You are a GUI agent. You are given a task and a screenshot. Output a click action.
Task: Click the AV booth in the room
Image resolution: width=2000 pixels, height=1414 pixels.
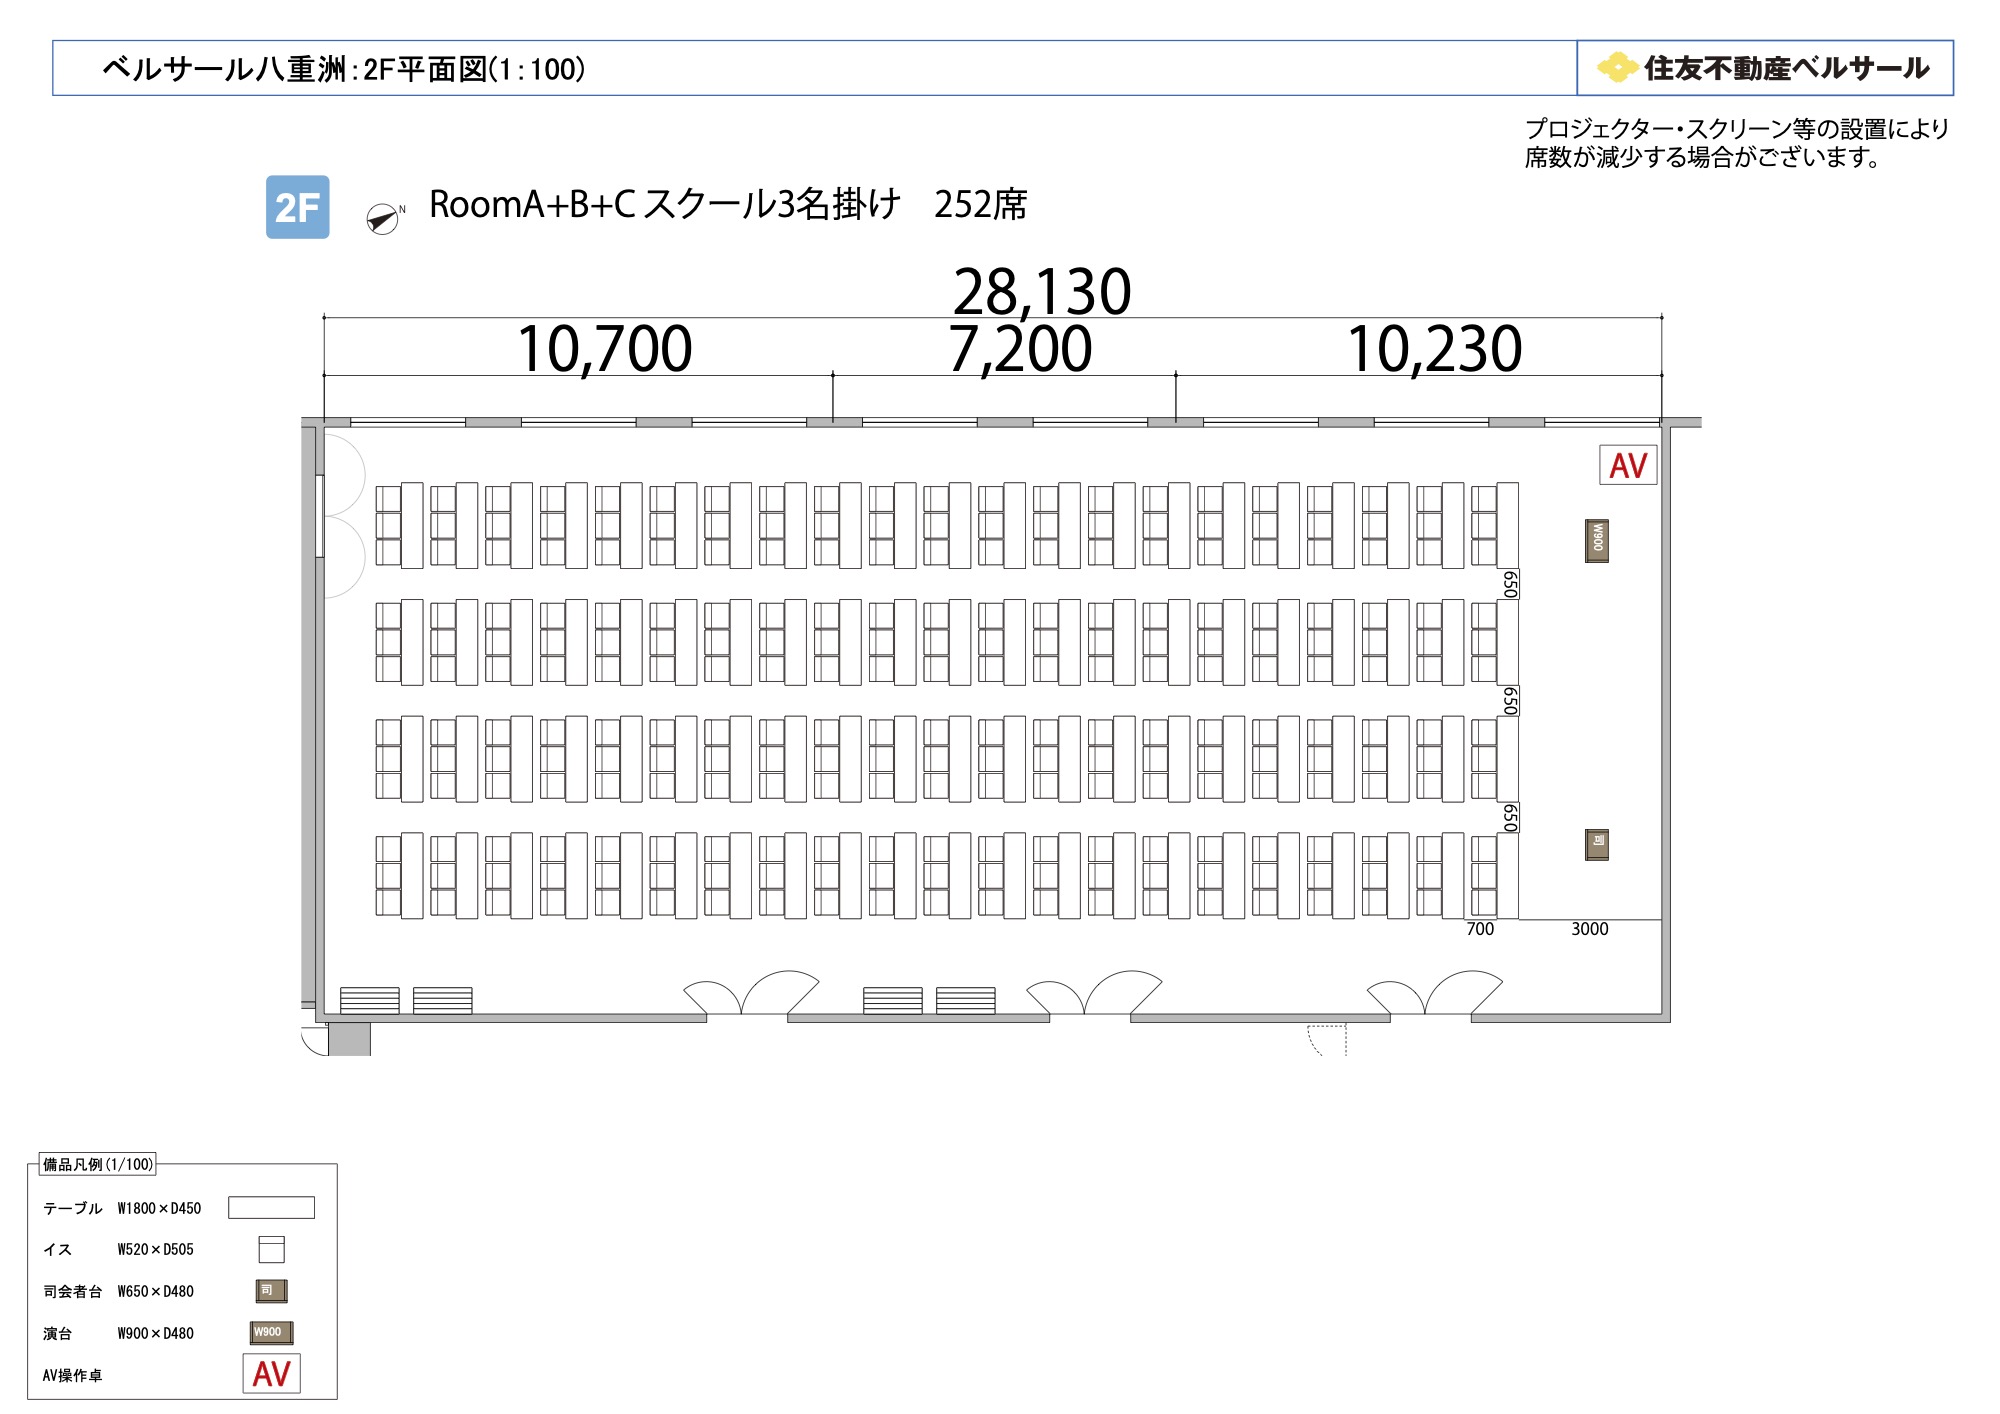coord(1628,465)
